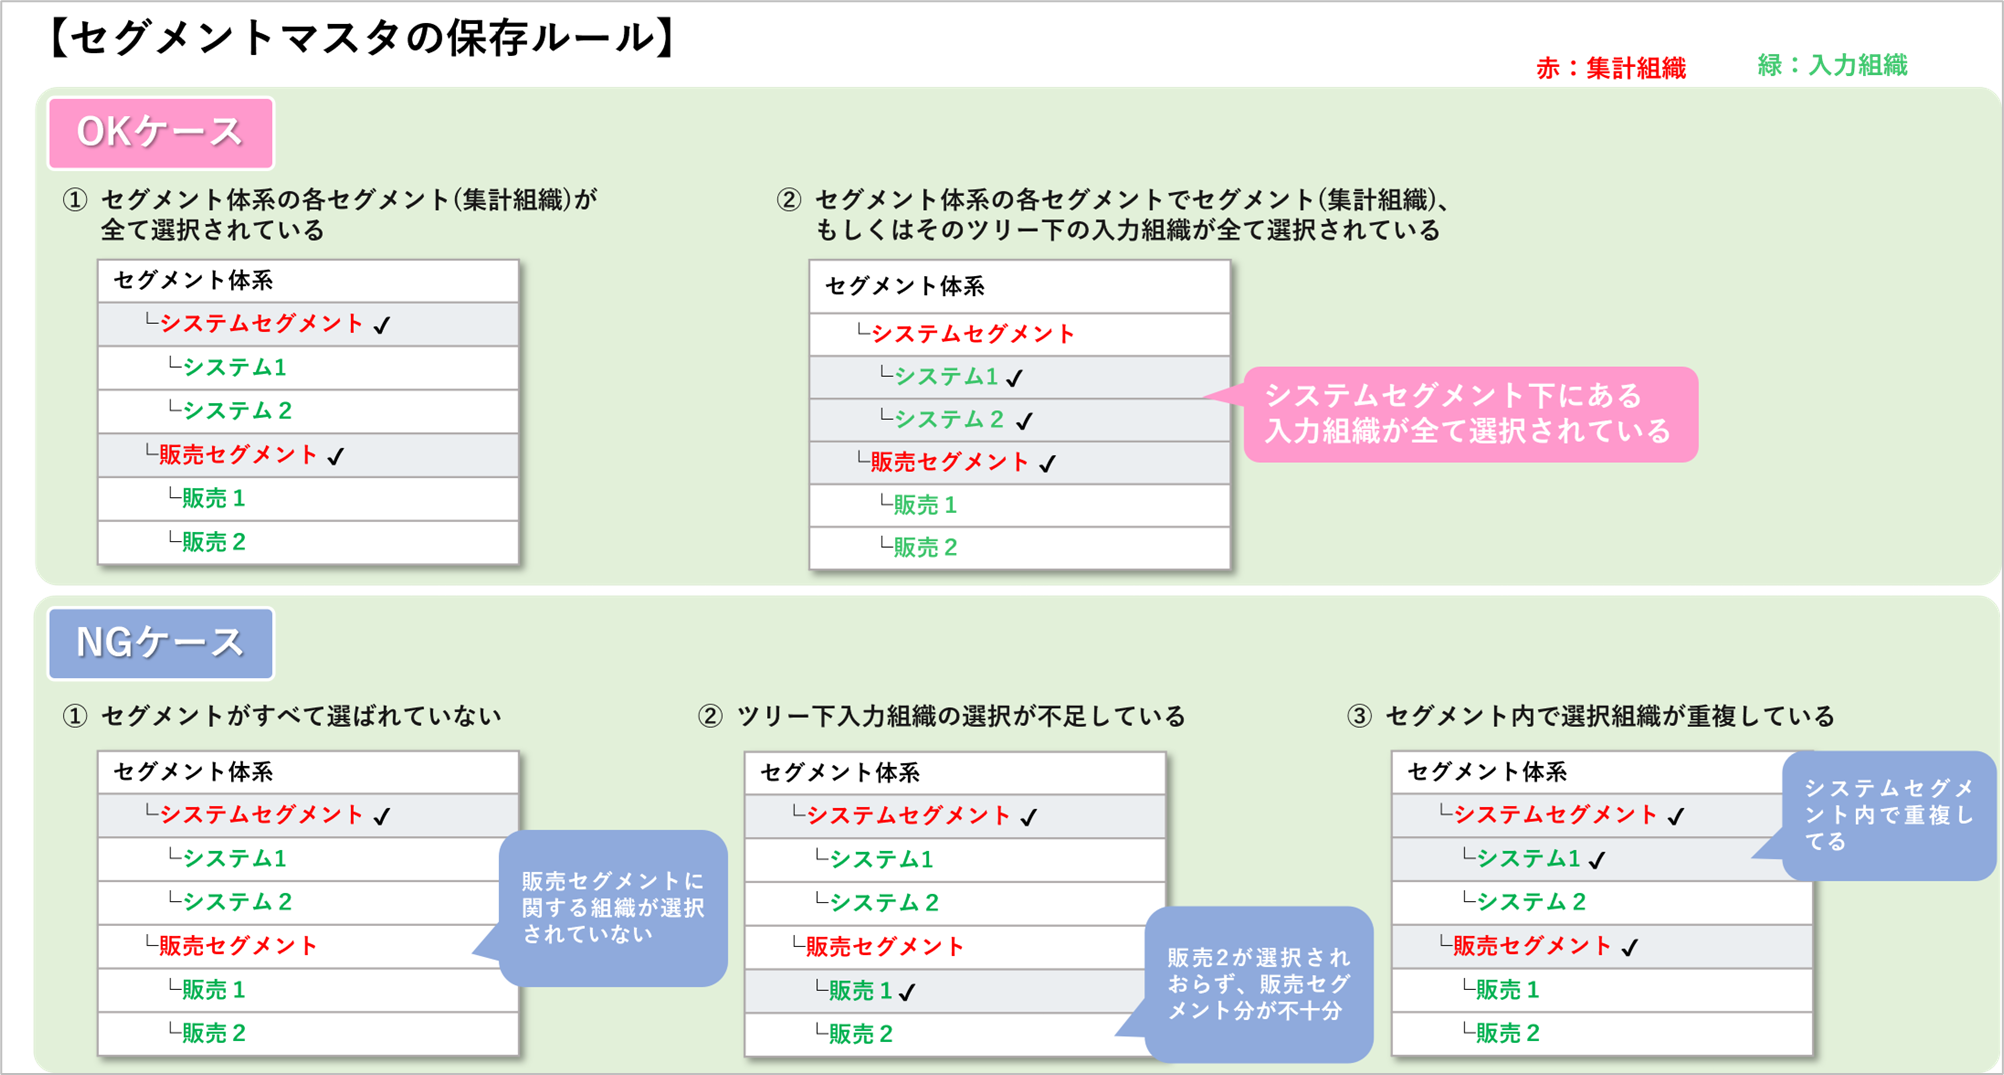The height and width of the screenshot is (1075, 2004).
Task: Uncheck システム1 checkmark in NG case ③
Action: point(1597,860)
